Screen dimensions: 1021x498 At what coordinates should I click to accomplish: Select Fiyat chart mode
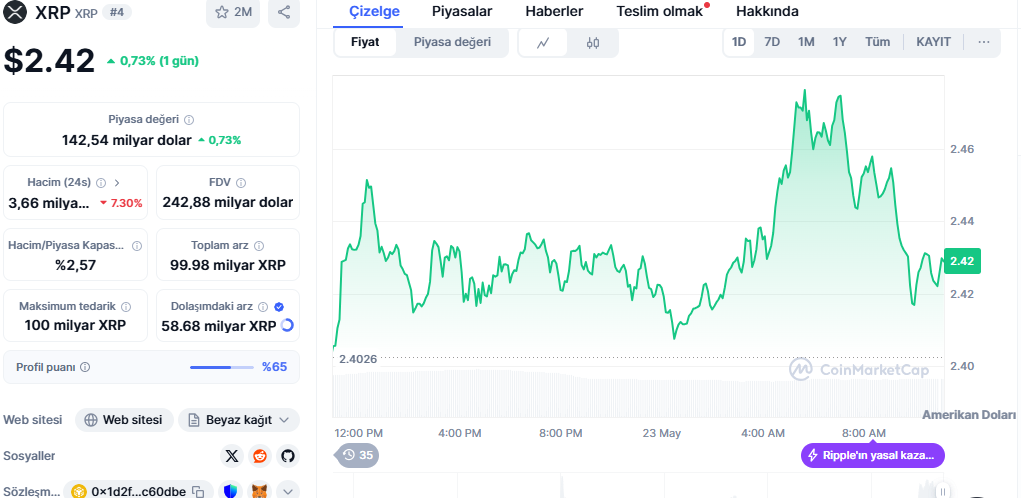365,42
